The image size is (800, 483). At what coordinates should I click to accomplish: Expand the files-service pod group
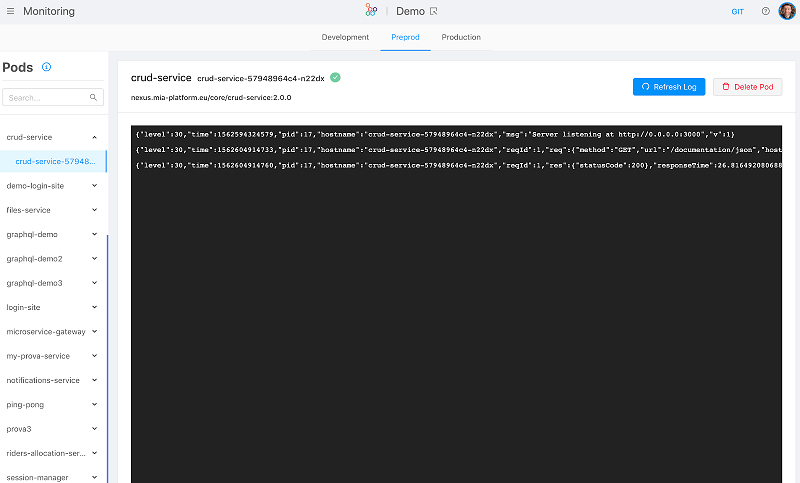click(94, 210)
